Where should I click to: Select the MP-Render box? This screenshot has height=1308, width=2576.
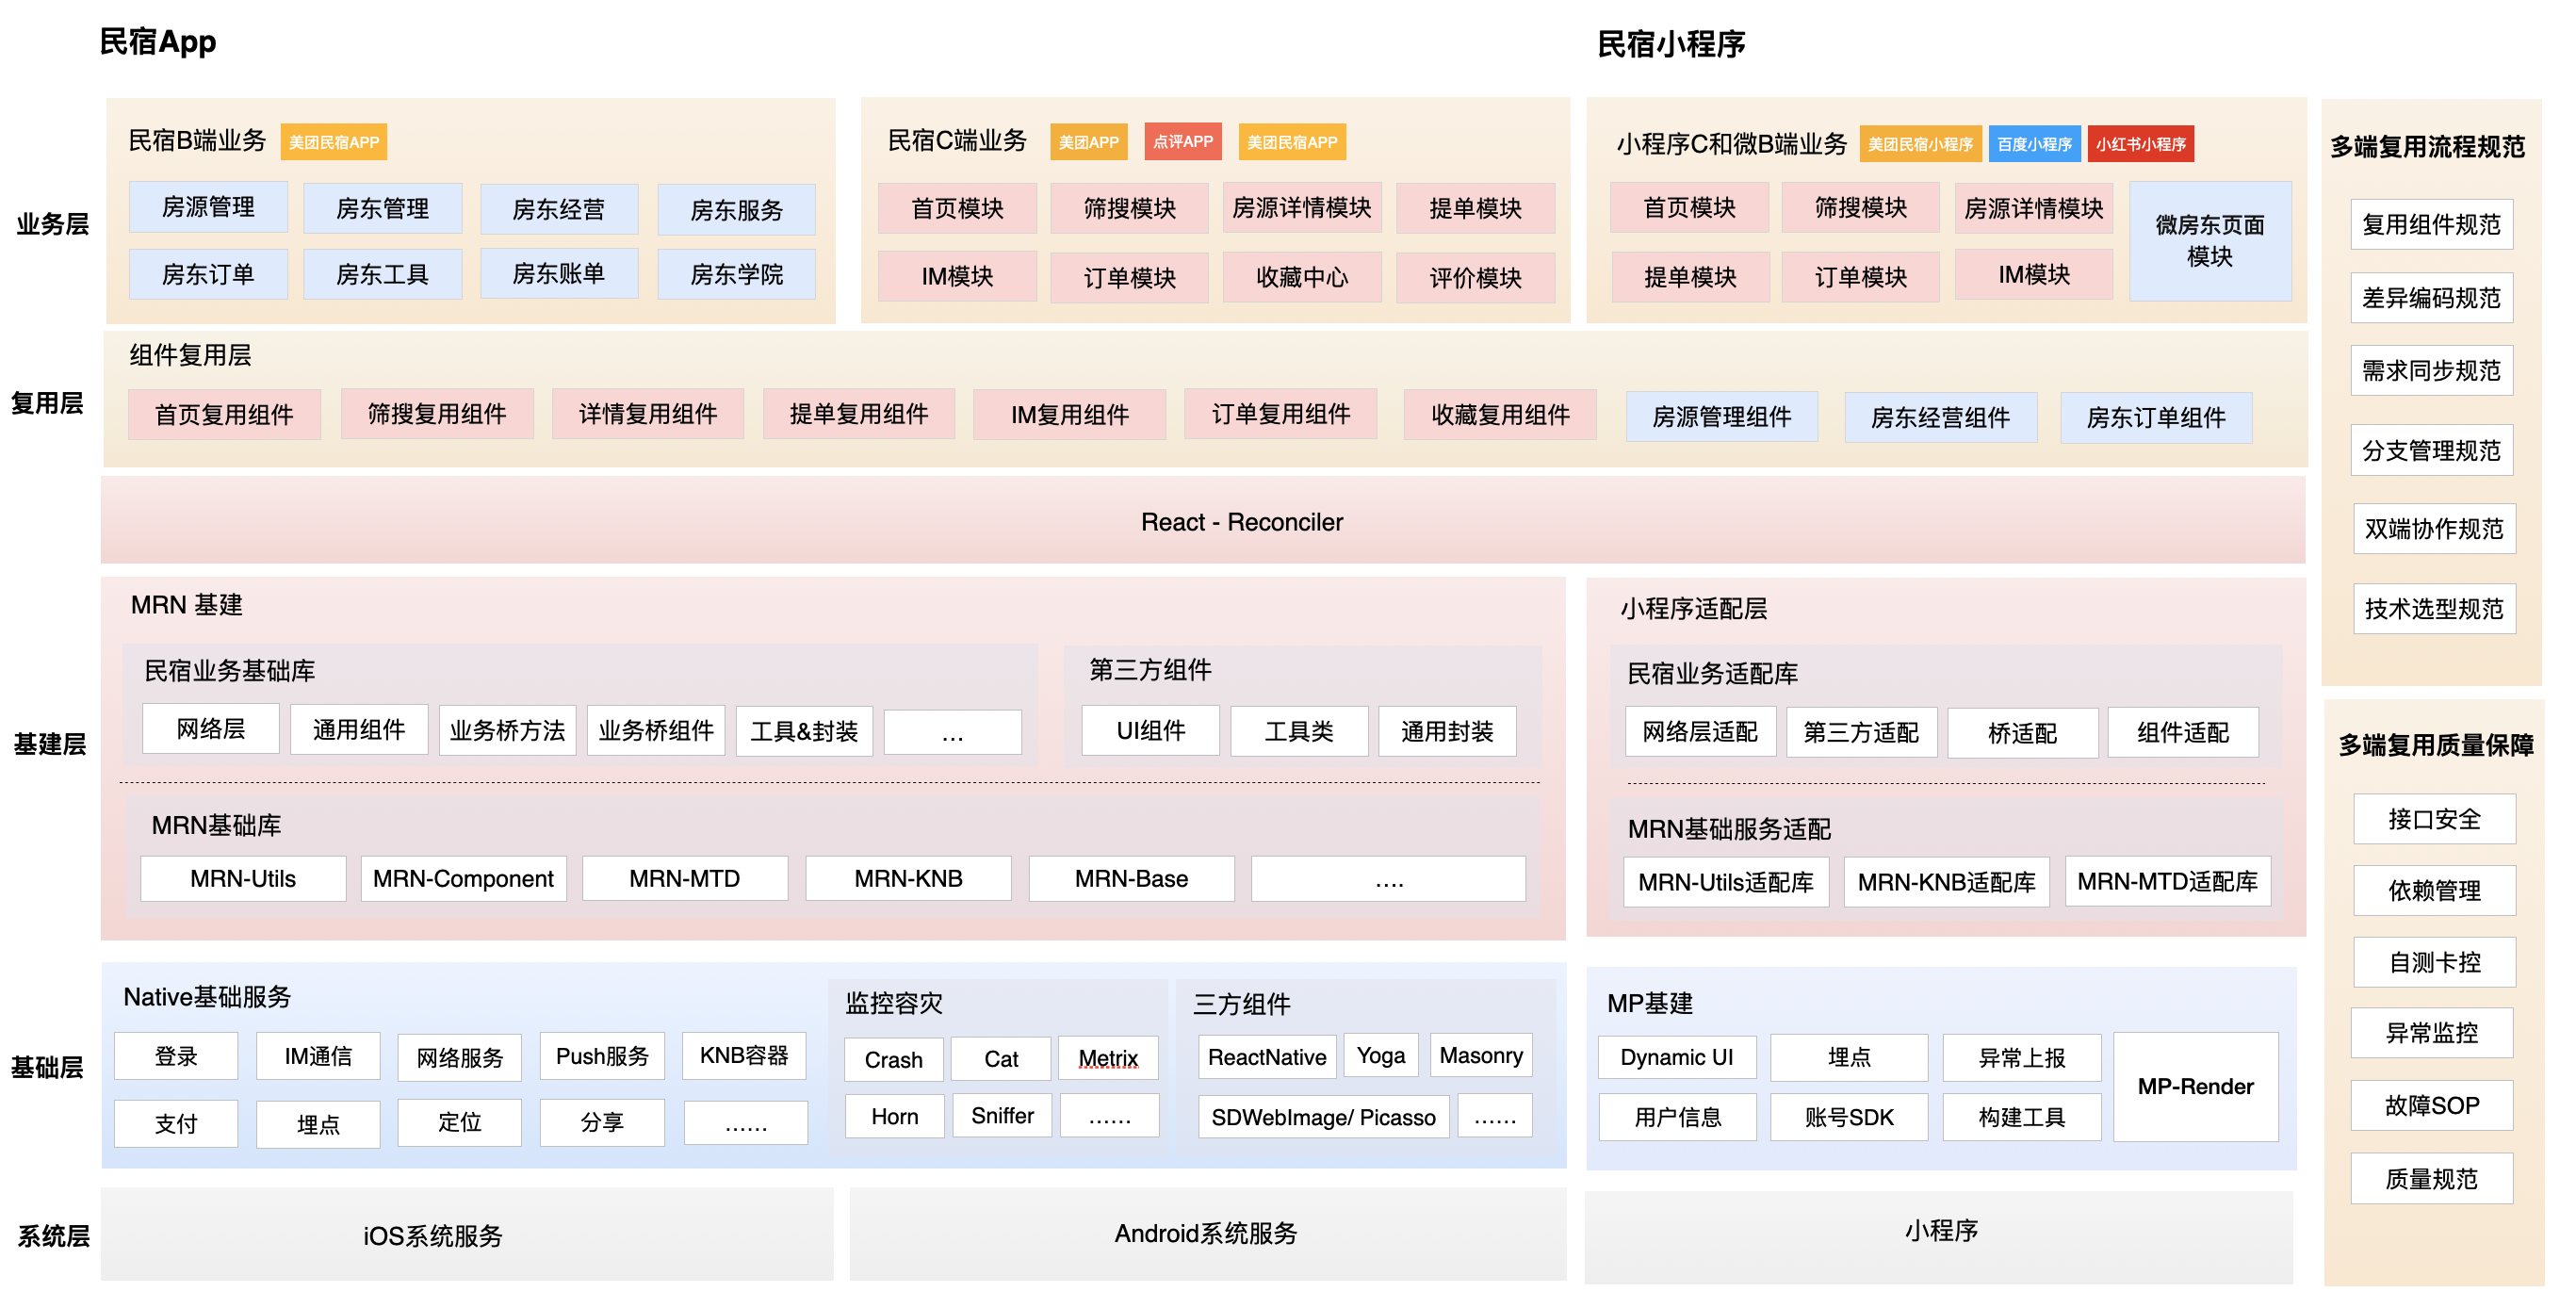coord(2195,1086)
